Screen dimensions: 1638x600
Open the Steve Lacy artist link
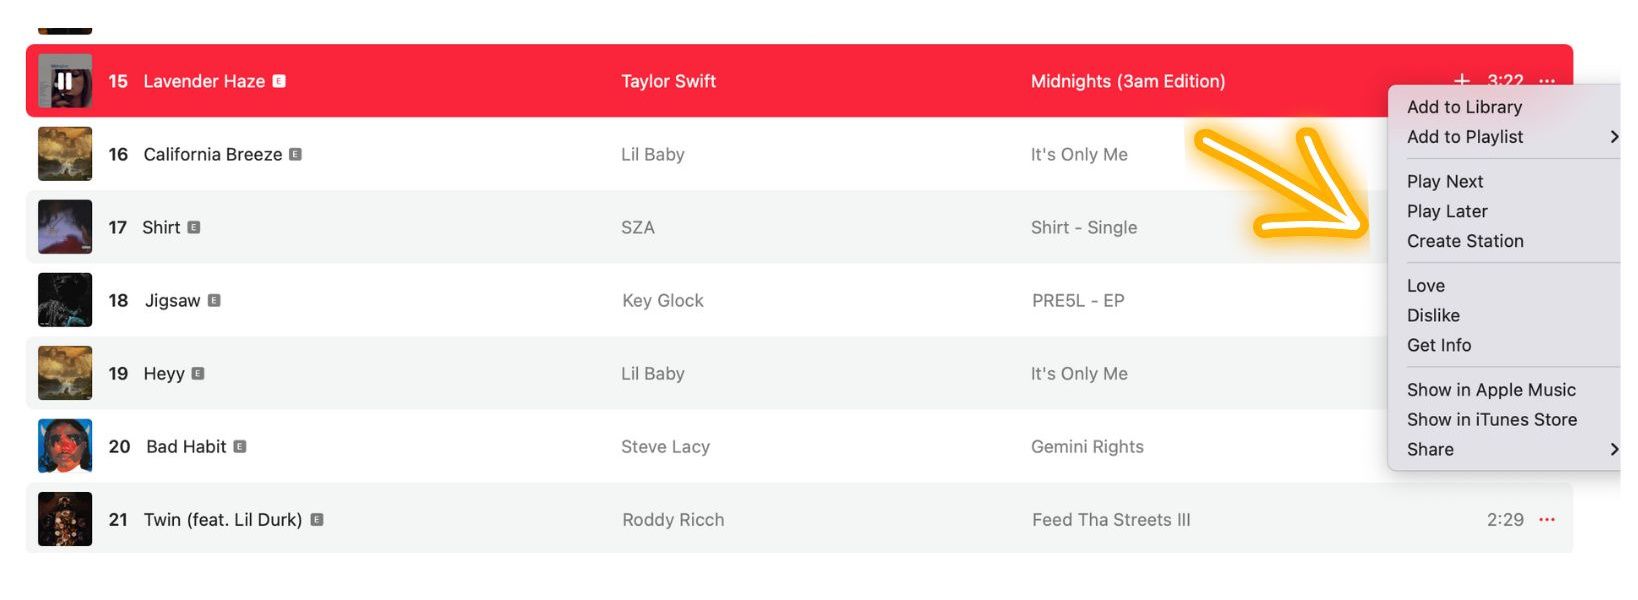(665, 447)
